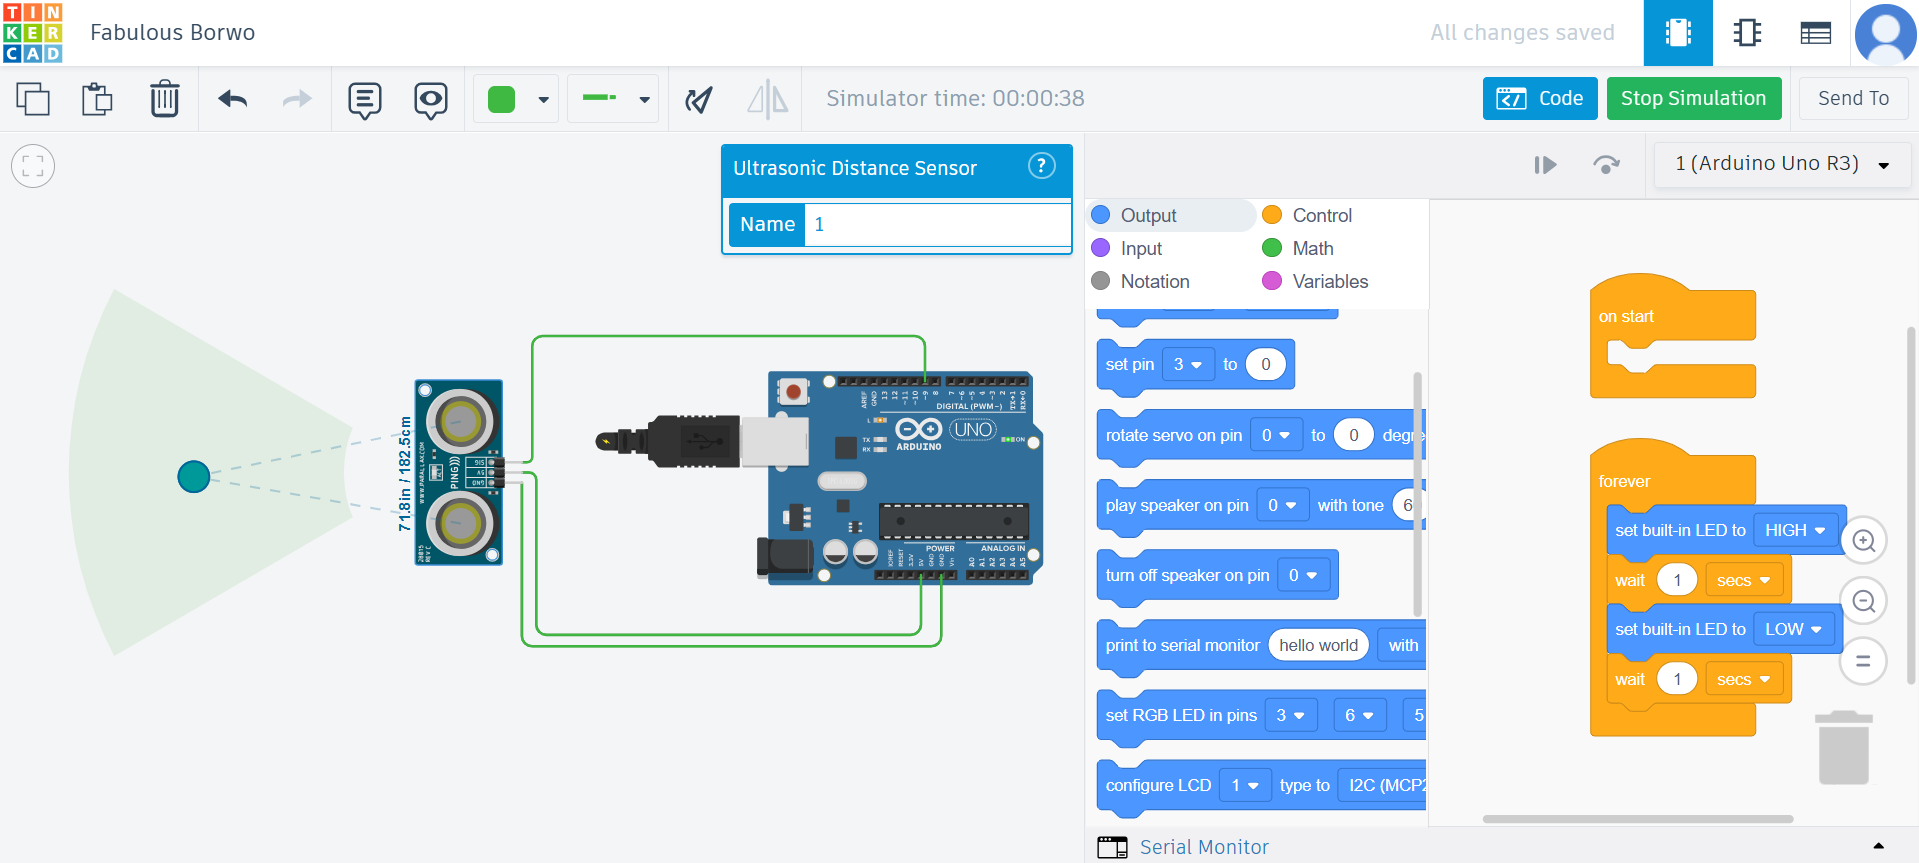Click wait value 1 in first wait block
Screen dimensions: 1919x863
[x=1677, y=580]
